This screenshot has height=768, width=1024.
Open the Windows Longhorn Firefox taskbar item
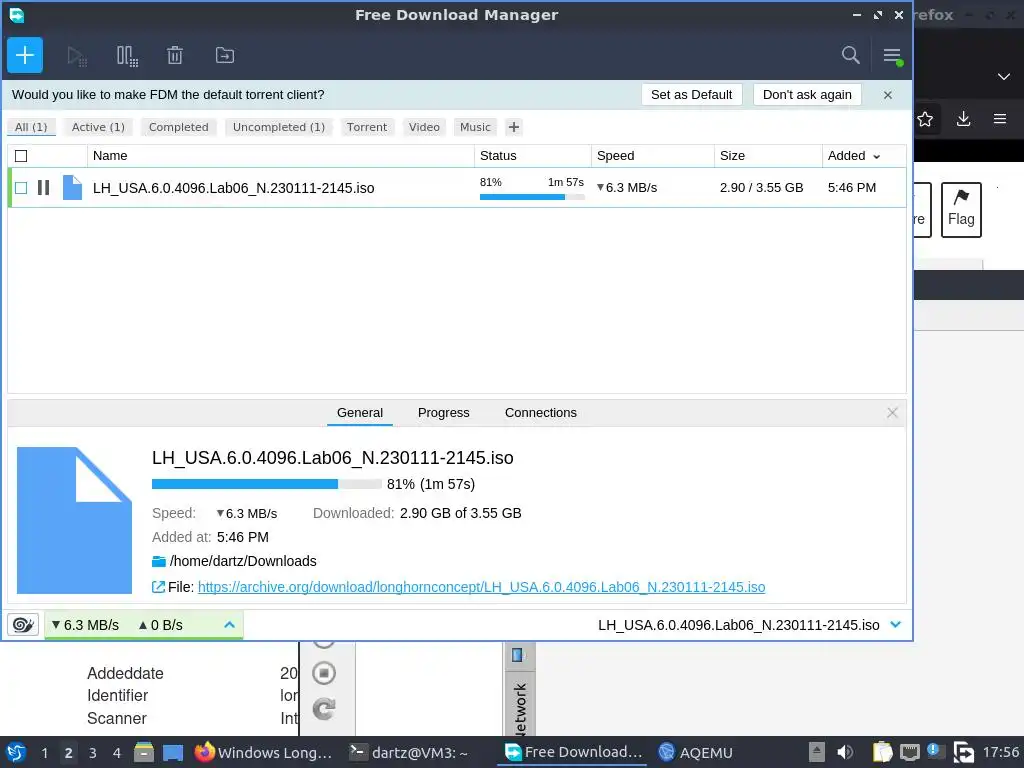tap(264, 752)
